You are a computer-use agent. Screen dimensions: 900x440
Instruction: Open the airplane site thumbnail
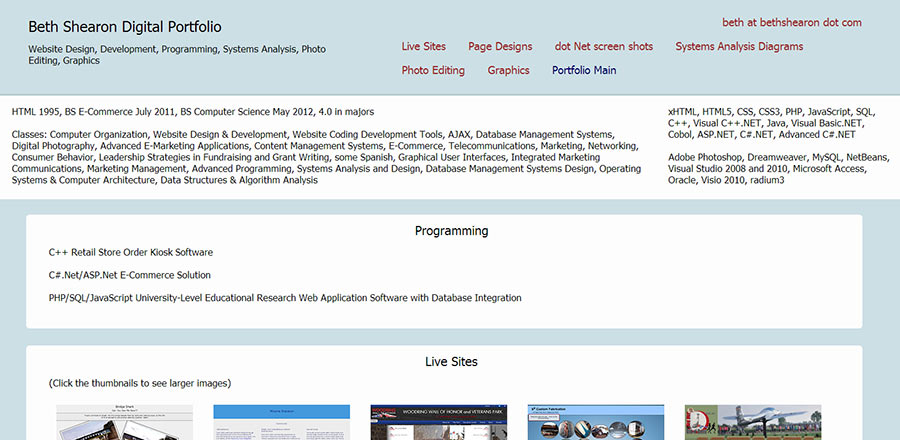752,422
